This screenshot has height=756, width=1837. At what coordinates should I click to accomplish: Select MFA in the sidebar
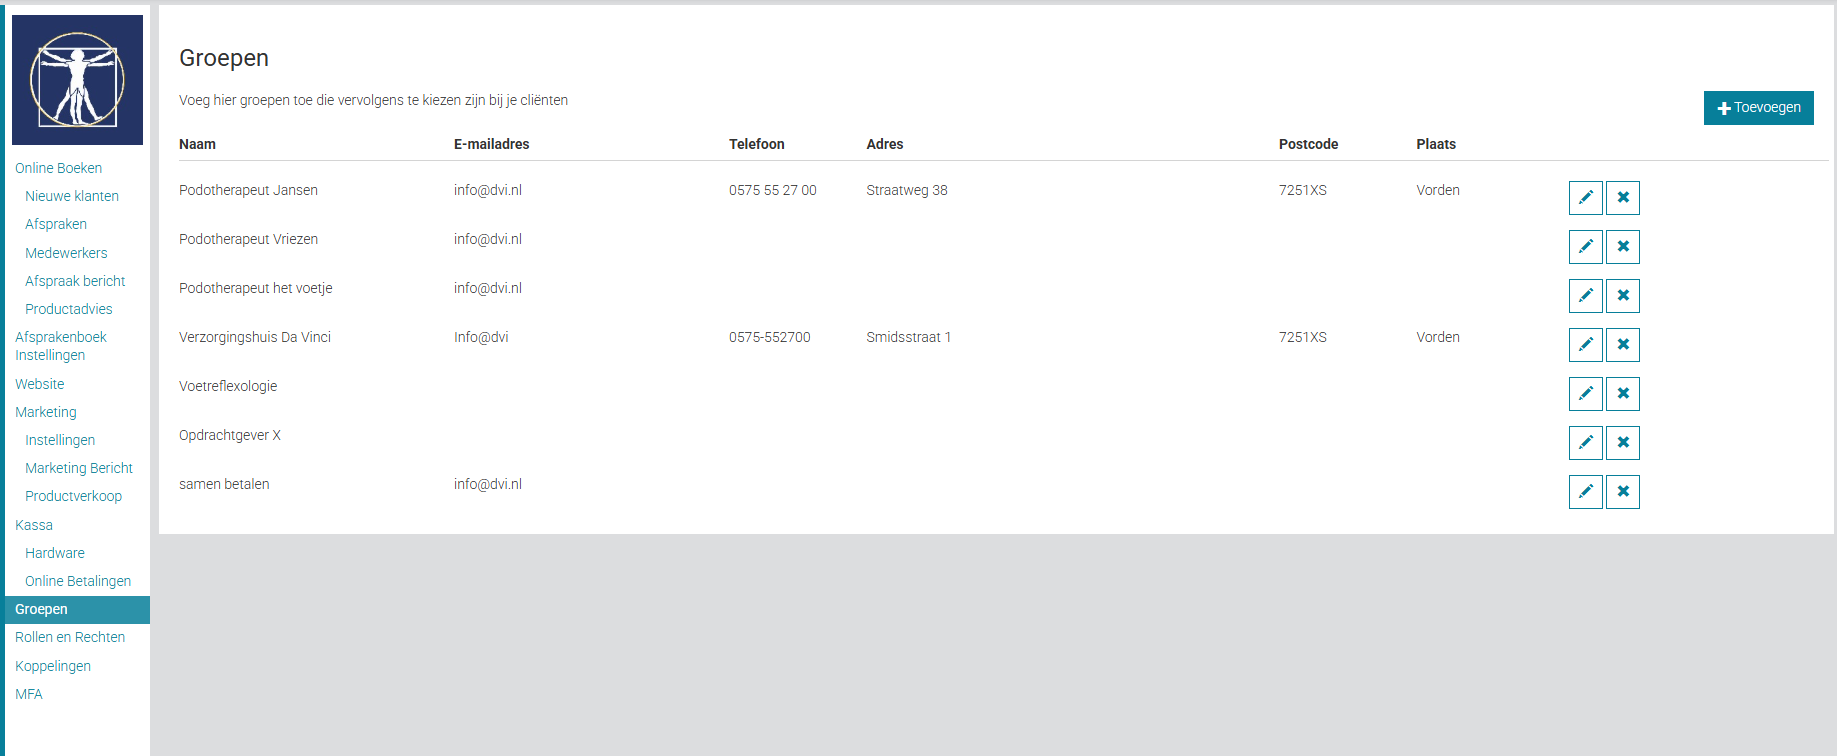pyautogui.click(x=29, y=694)
